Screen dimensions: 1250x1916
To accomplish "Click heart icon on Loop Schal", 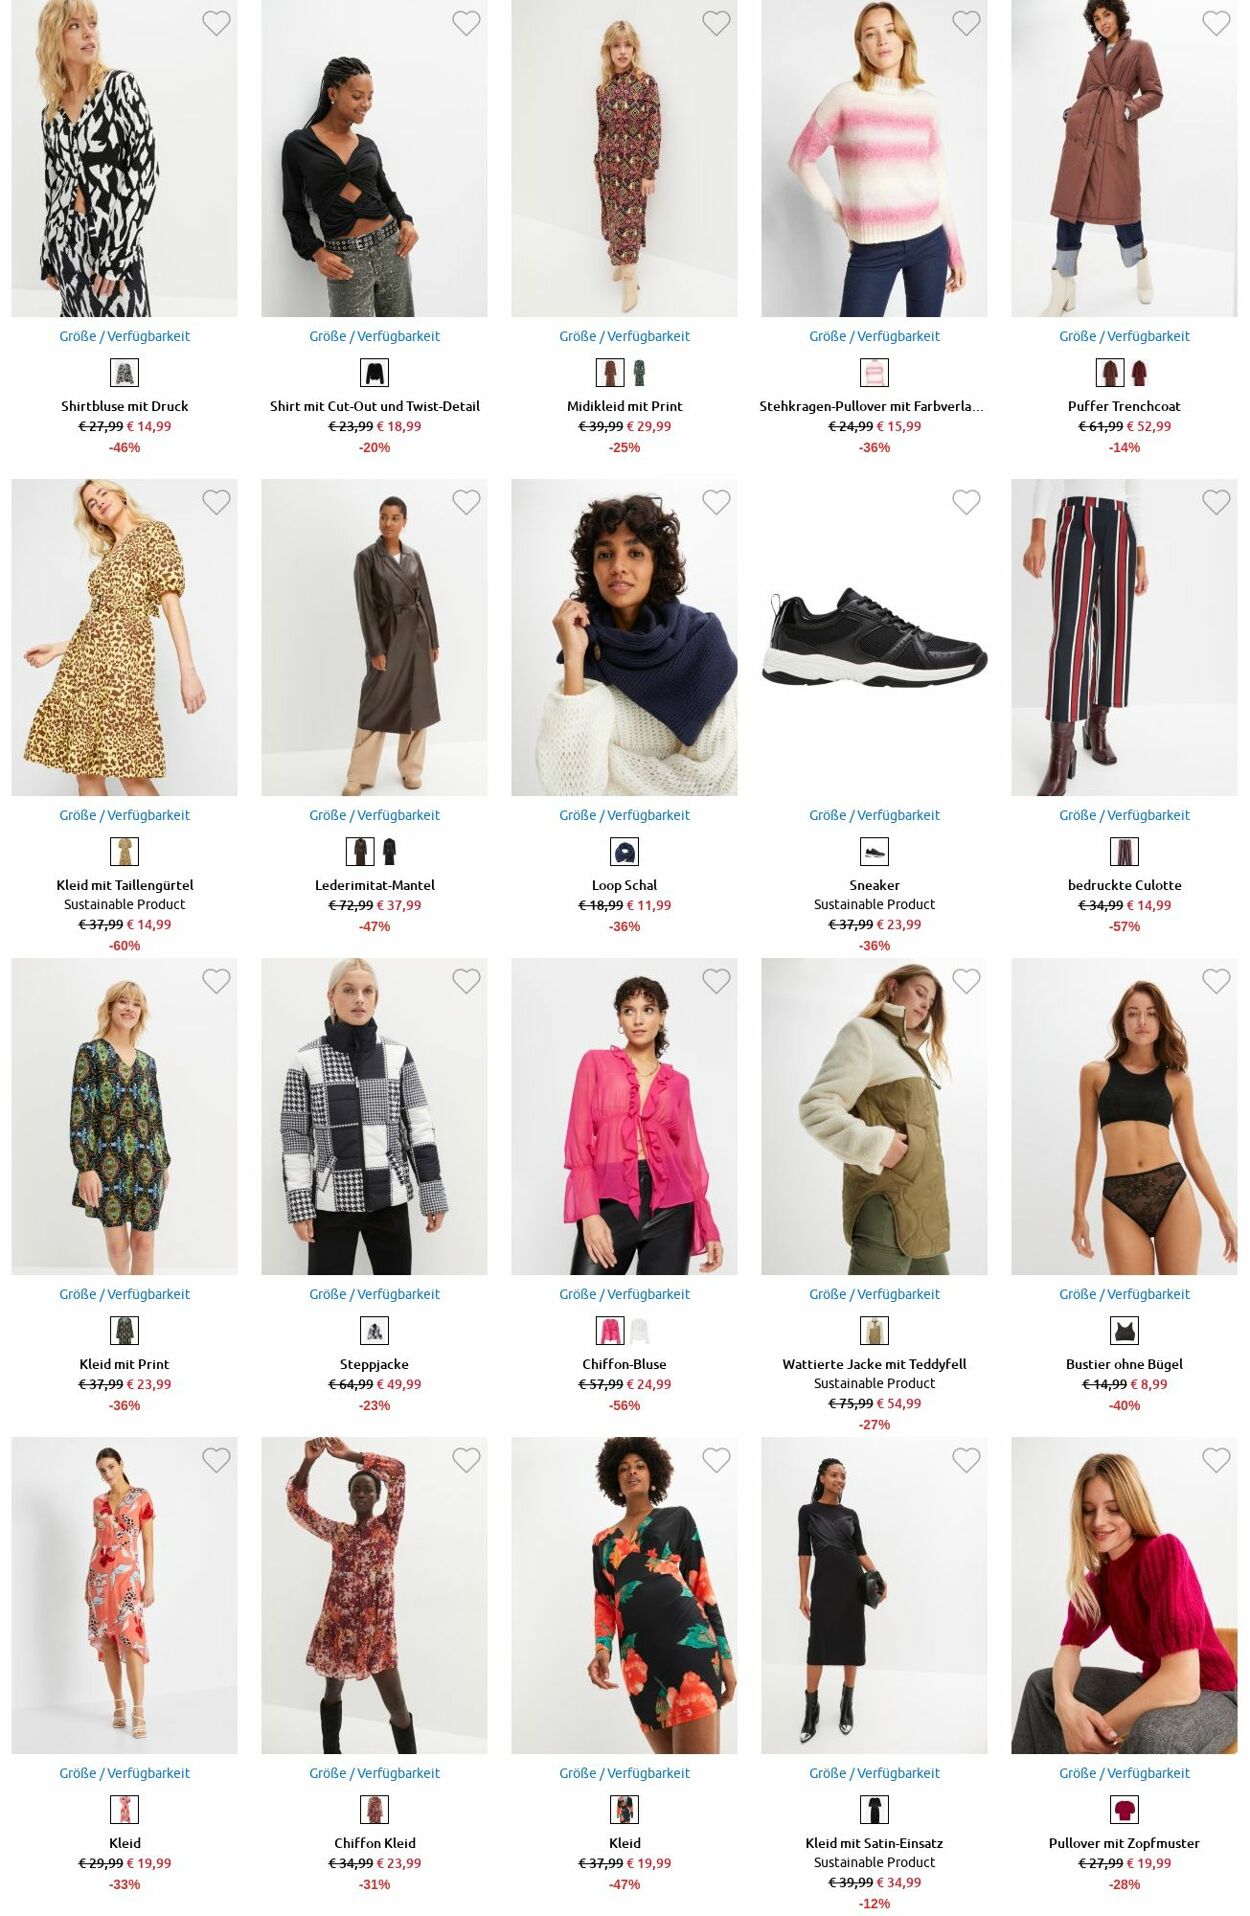I will click(x=716, y=502).
